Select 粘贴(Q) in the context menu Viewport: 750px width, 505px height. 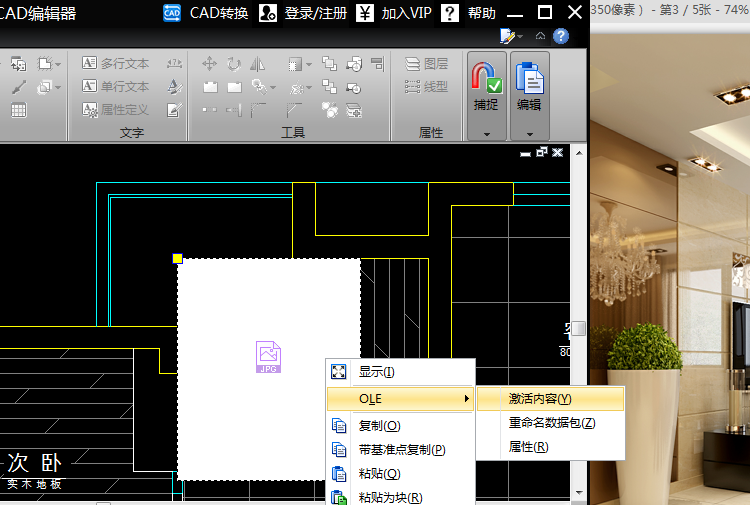coord(401,473)
